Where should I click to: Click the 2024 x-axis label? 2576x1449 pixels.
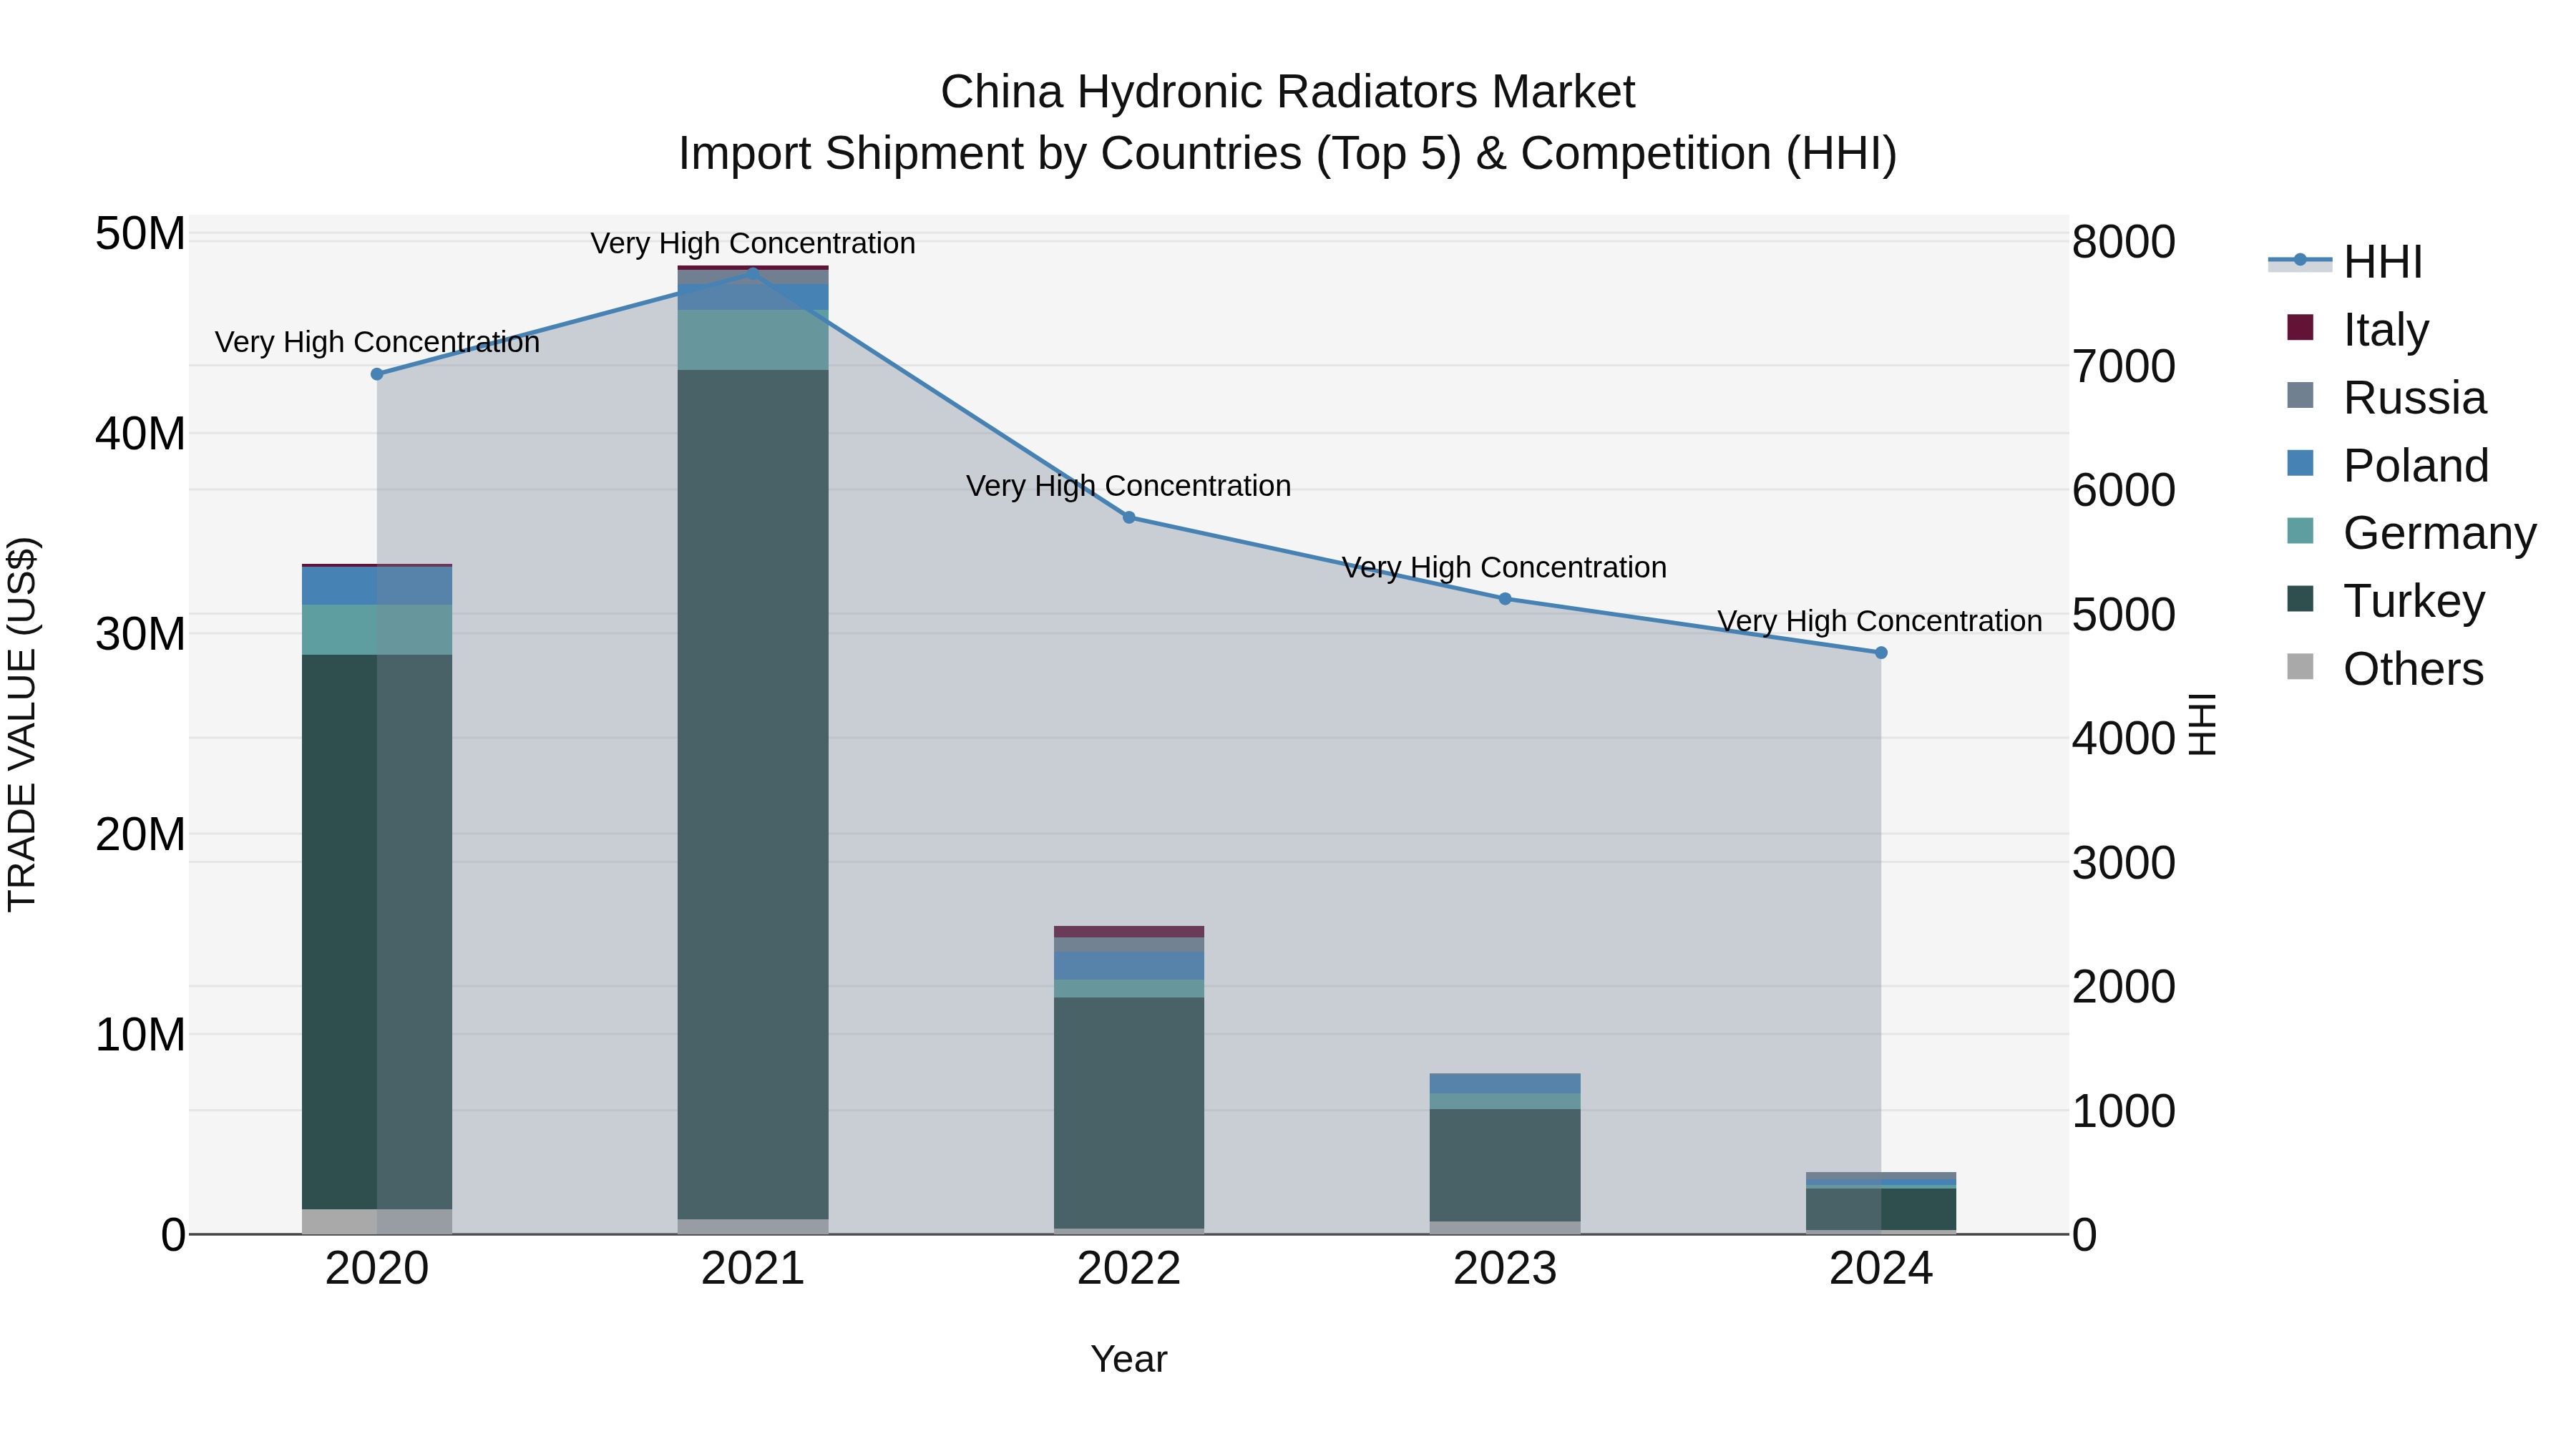pyautogui.click(x=1881, y=1269)
